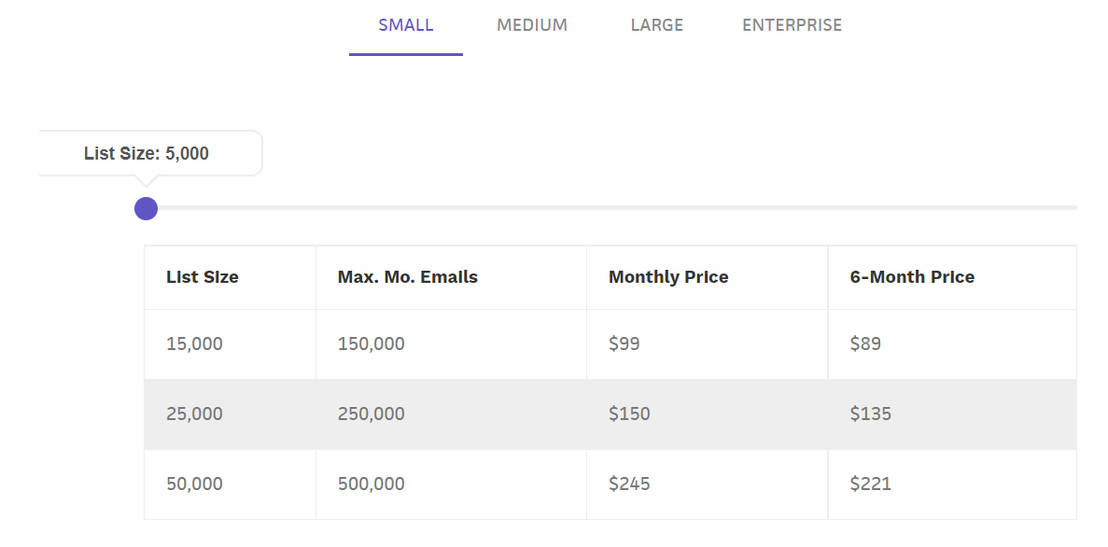The width and height of the screenshot is (1108, 547).
Task: Select the 500,000 max emails cell
Action: click(451, 484)
